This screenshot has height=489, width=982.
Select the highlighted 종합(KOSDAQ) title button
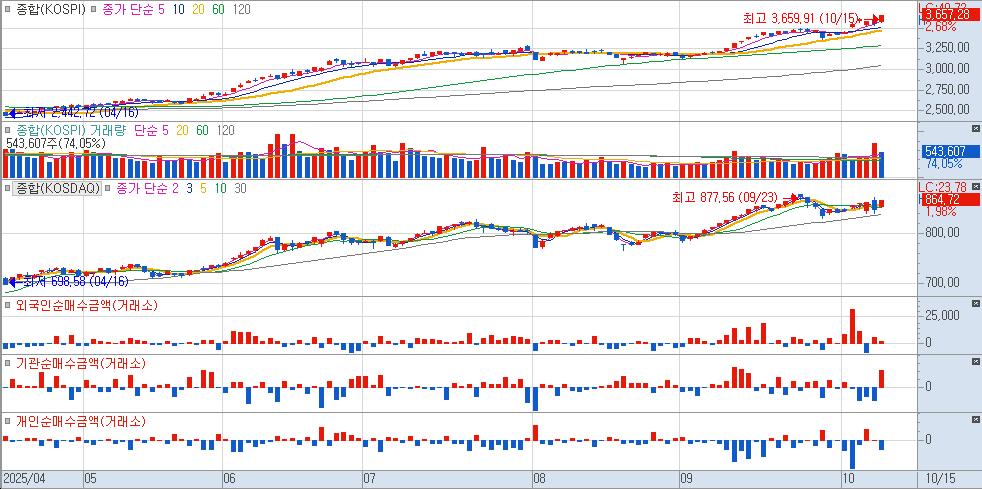pos(57,188)
